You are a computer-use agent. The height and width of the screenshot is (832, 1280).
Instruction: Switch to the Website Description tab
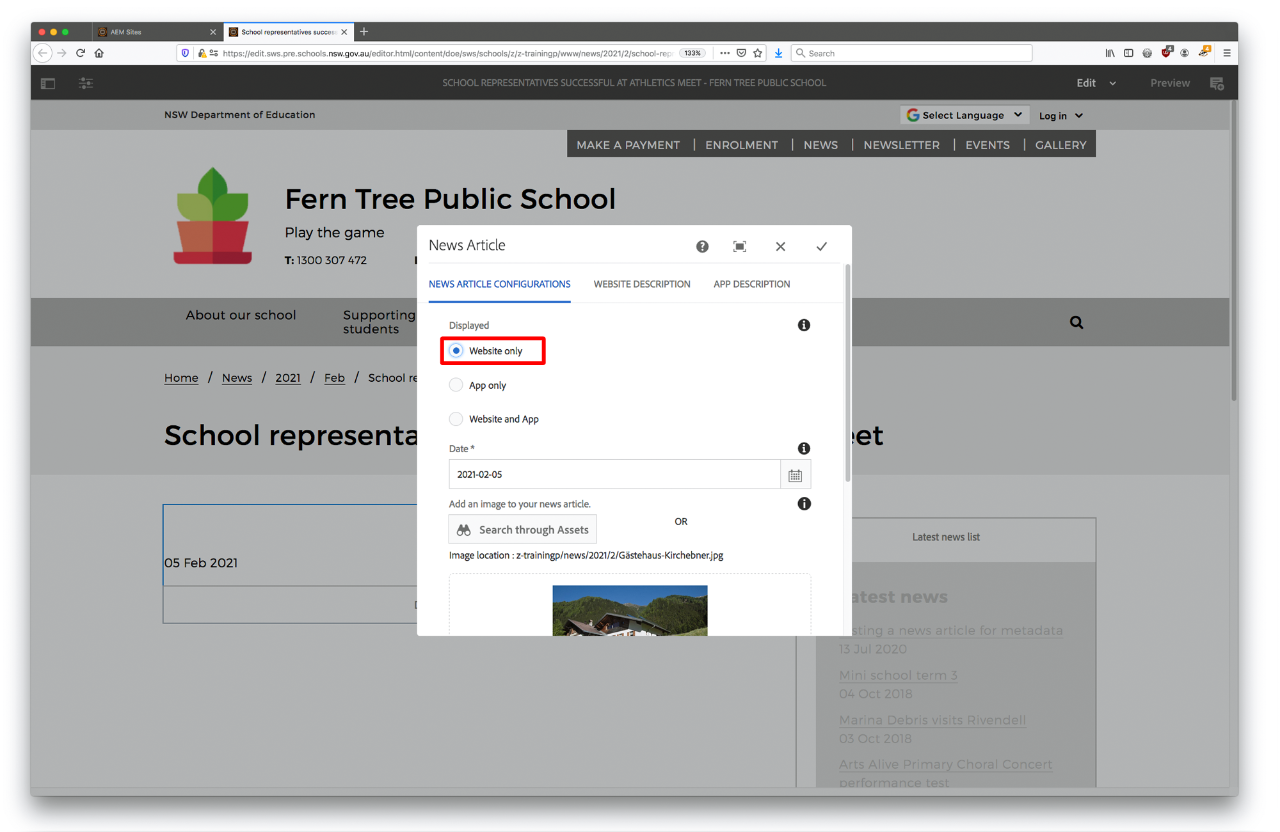coord(642,284)
